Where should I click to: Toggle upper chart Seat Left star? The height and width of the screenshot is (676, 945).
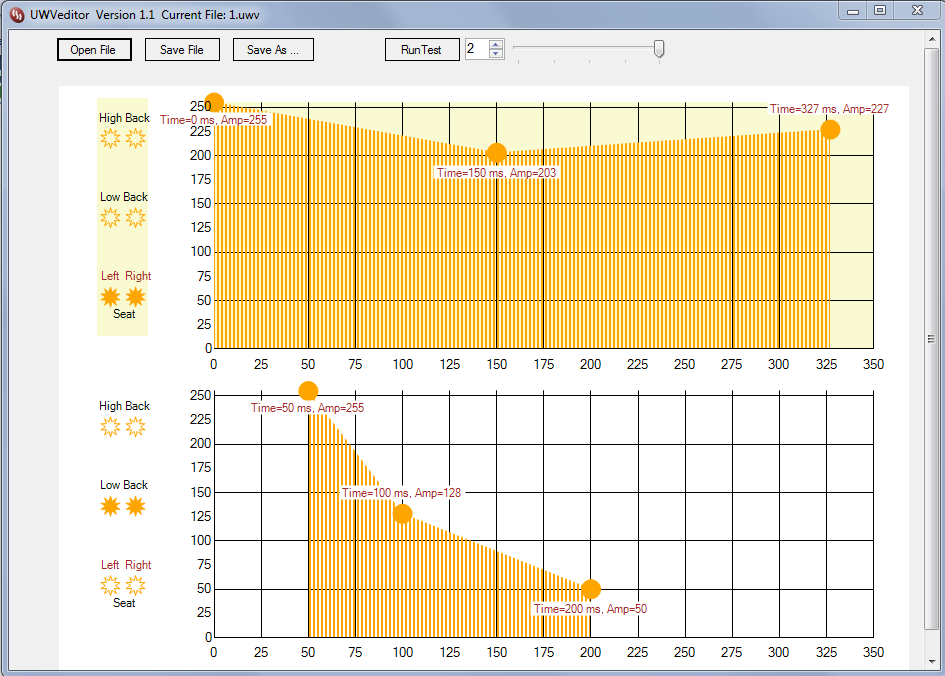click(110, 297)
